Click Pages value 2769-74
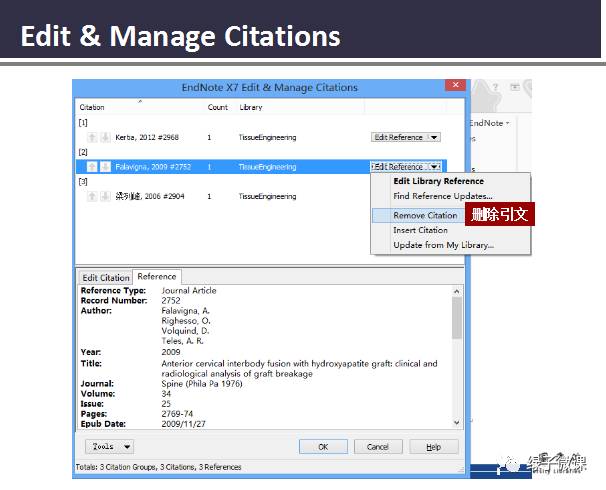This screenshot has width=606, height=490. (177, 414)
